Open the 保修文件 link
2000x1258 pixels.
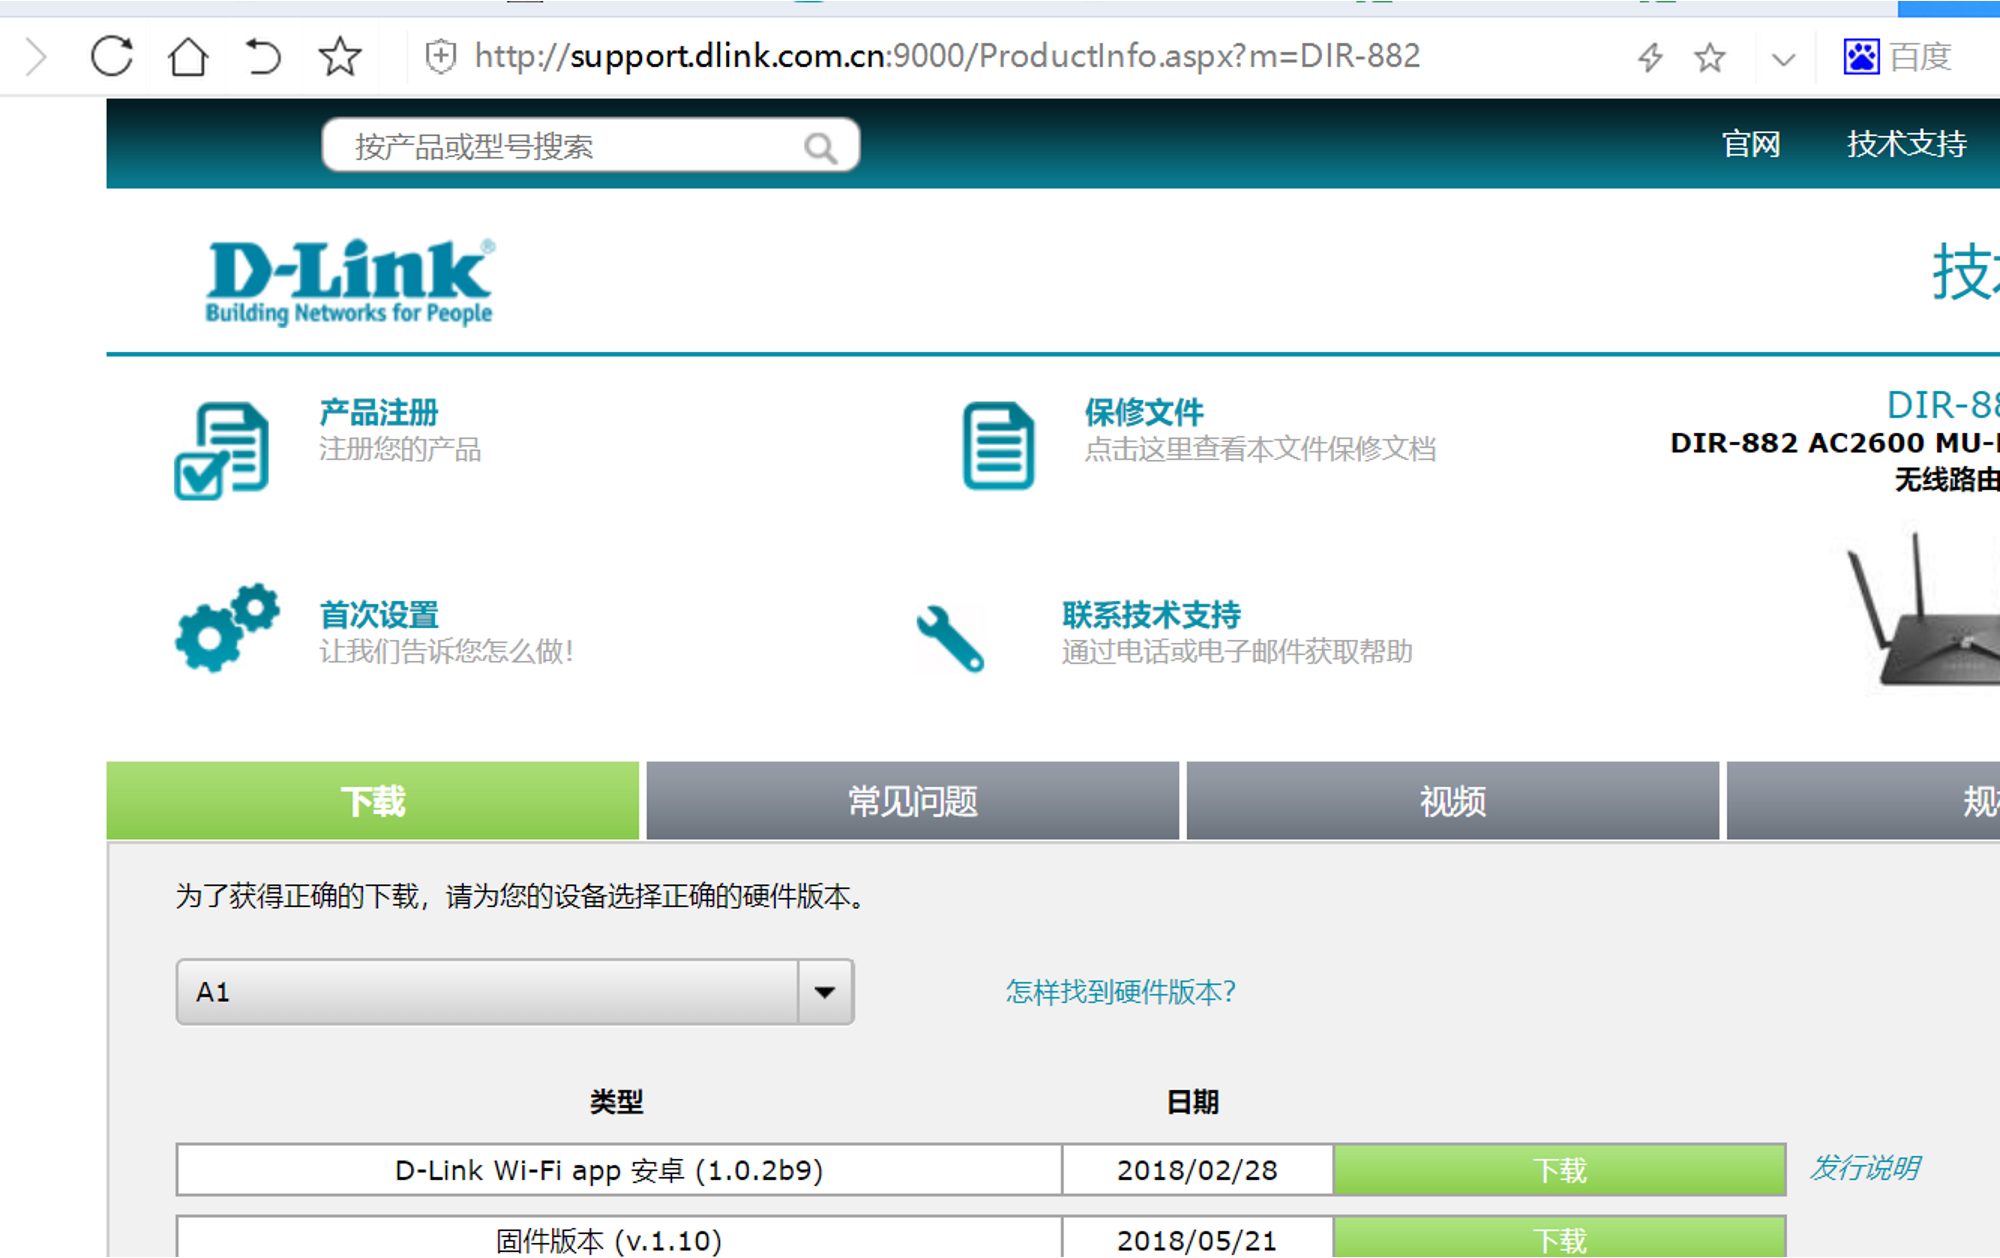pos(1144,412)
